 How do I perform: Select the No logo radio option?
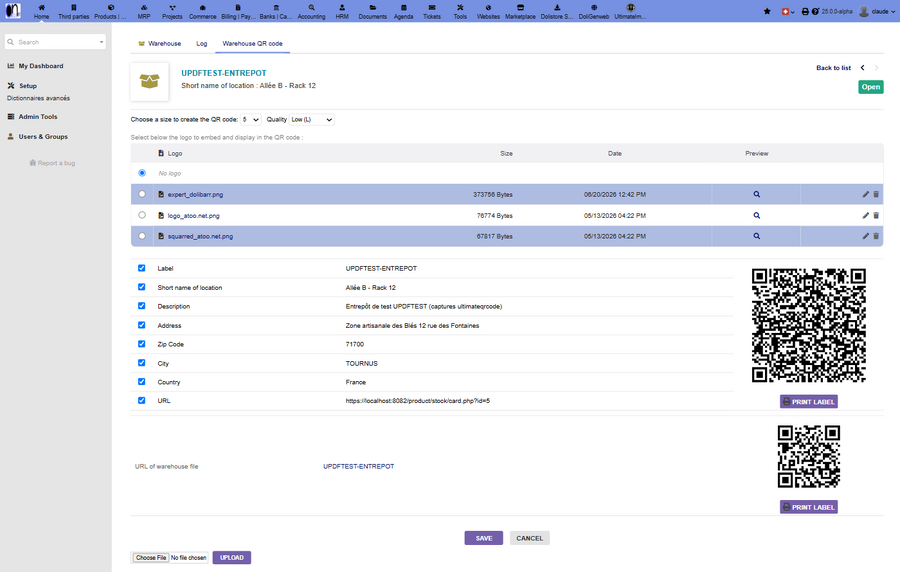click(142, 173)
